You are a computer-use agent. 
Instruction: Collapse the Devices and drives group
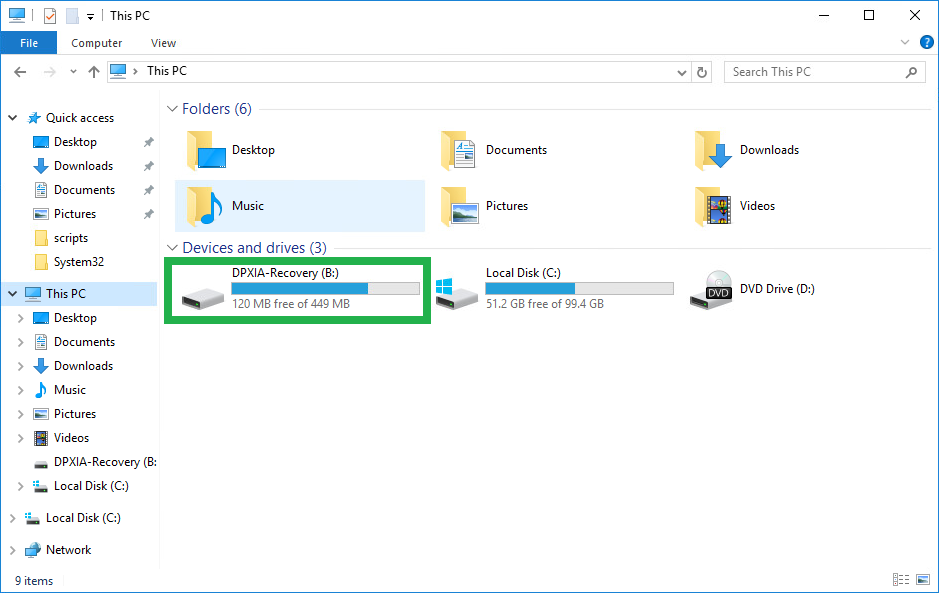171,248
